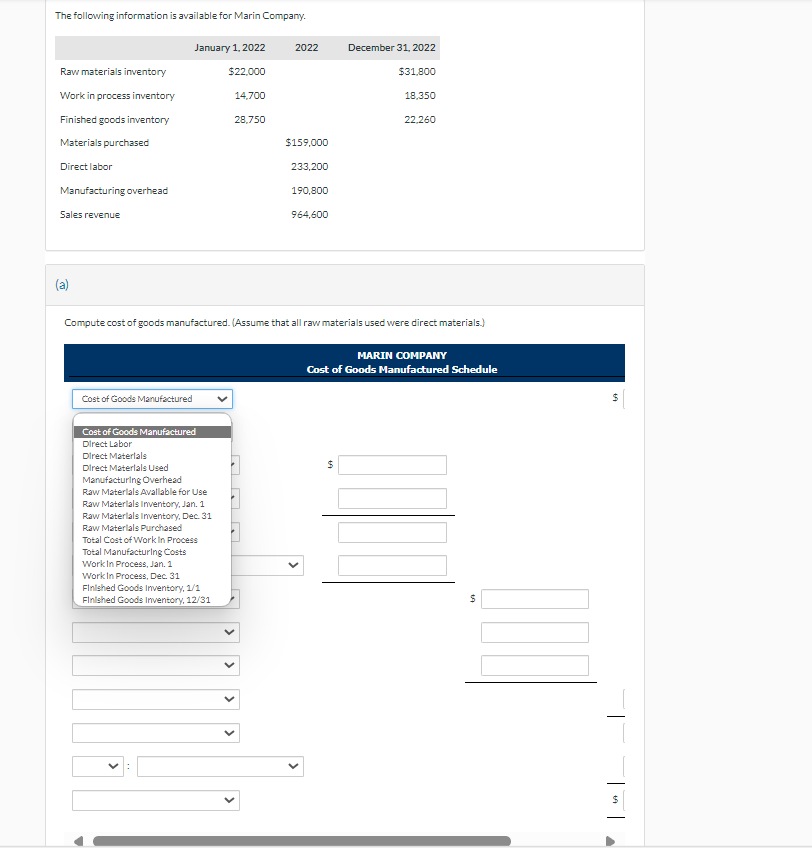Open the indented dropdown beside the fourth amount

(268, 566)
